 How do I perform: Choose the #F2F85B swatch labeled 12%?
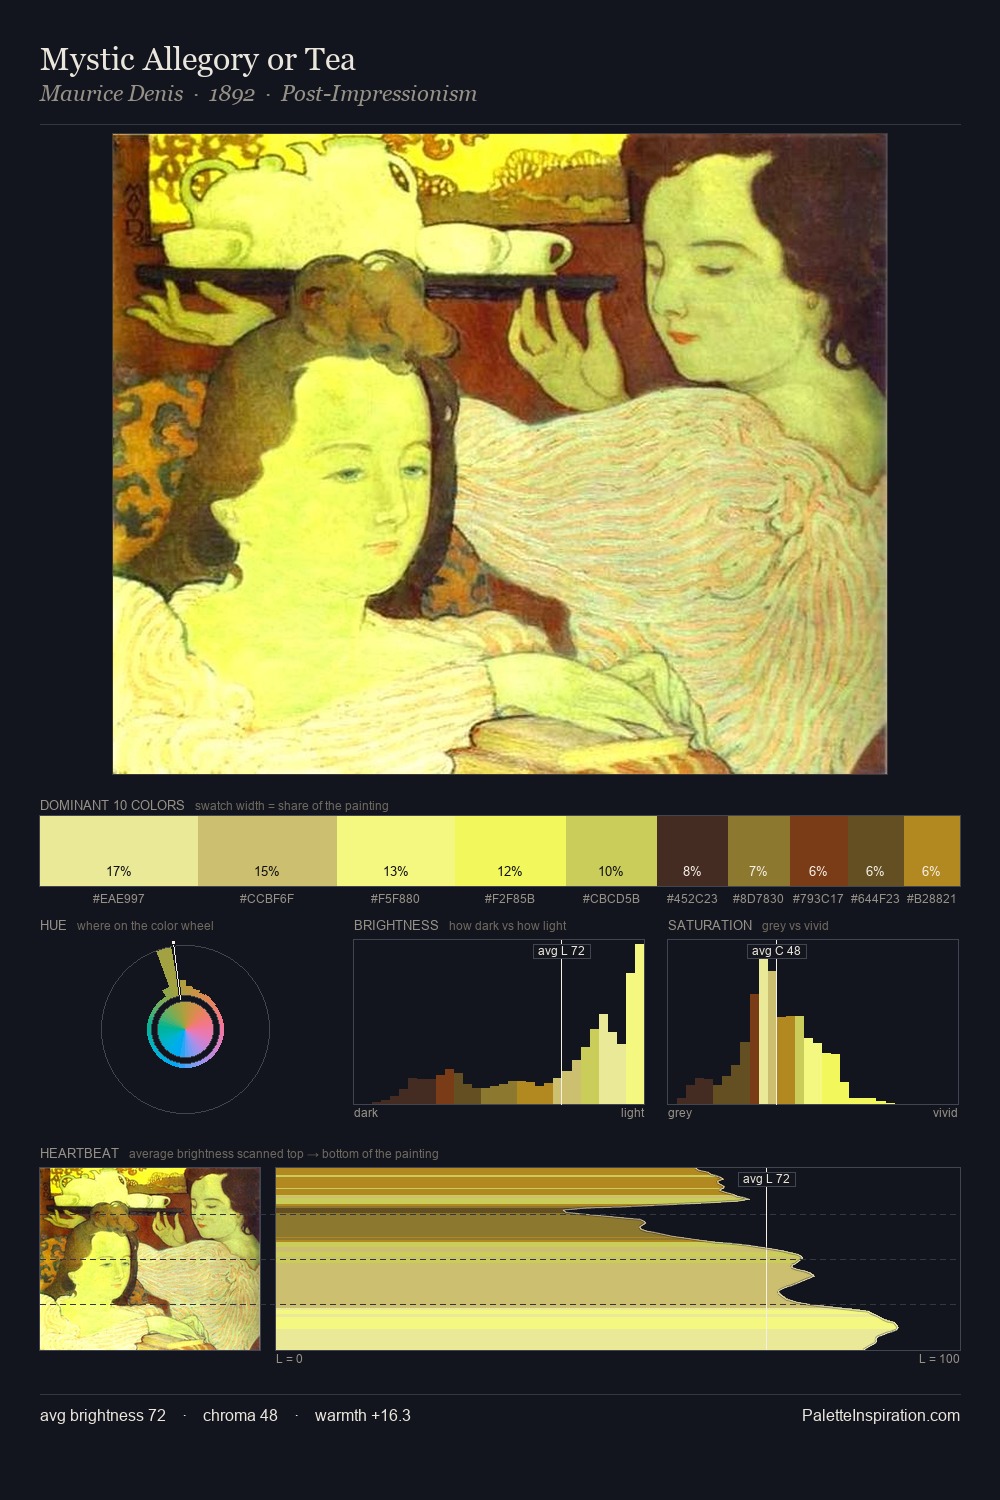[510, 851]
